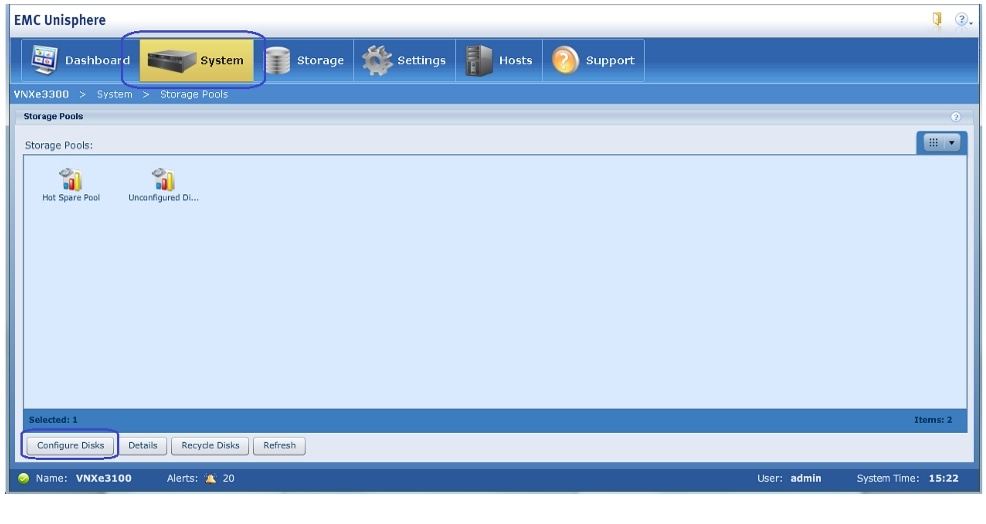Click the Settings gear icon

[x=377, y=60]
